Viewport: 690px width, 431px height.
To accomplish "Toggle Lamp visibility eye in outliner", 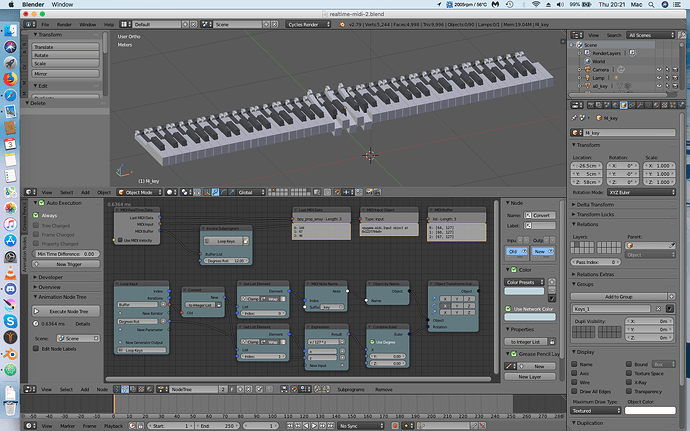I will 659,77.
